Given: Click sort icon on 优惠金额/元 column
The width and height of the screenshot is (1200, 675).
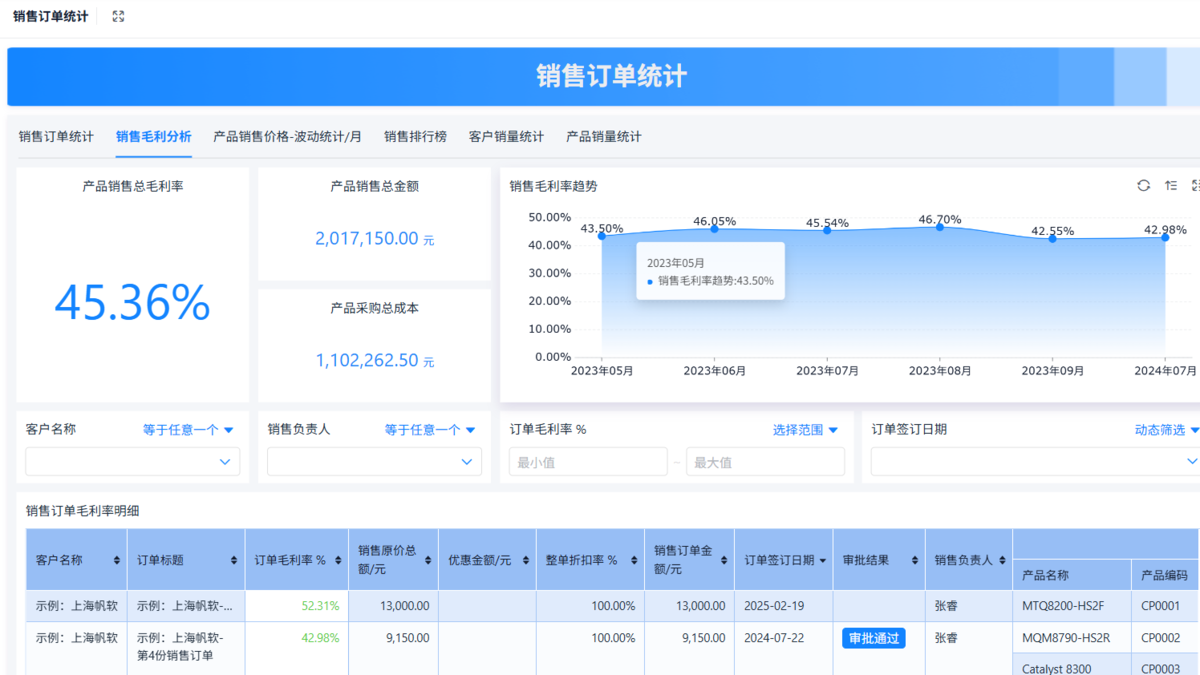Looking at the screenshot, I should pyautogui.click(x=527, y=561).
